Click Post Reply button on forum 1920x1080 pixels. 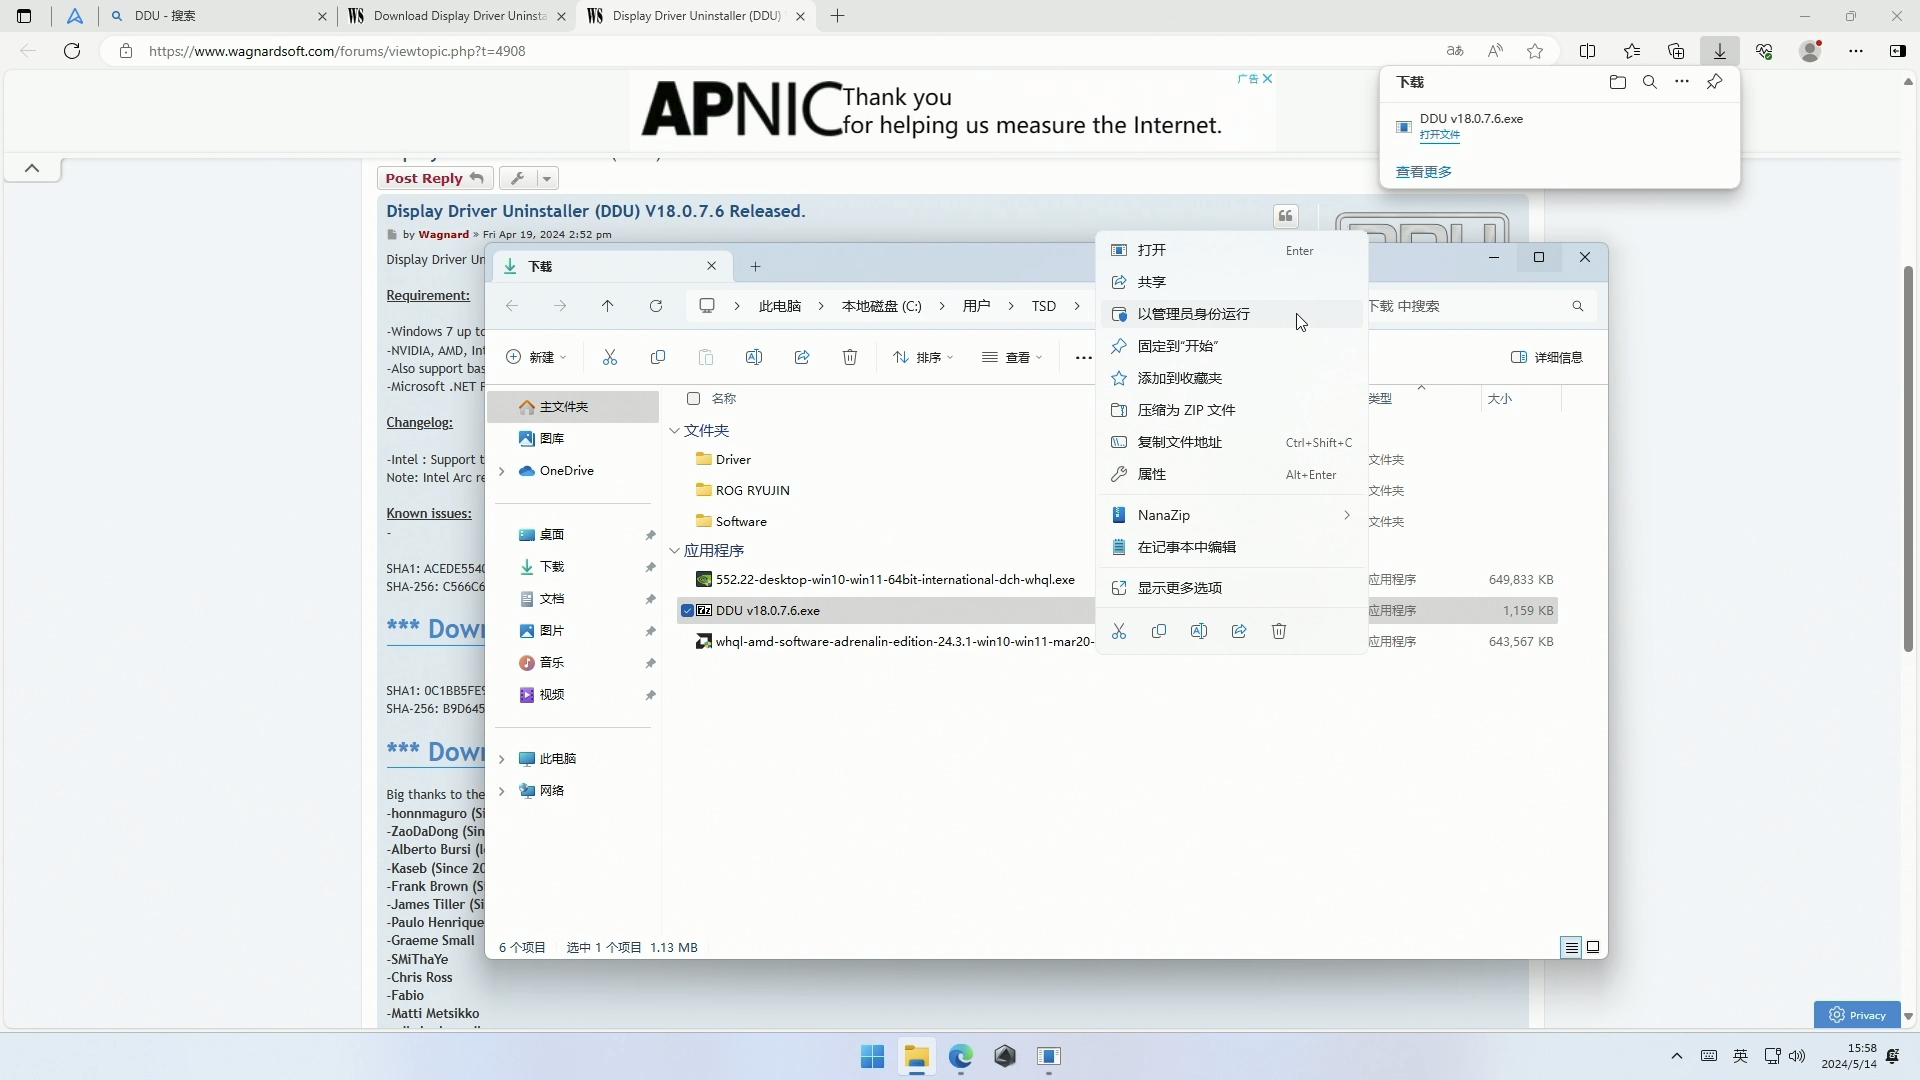pyautogui.click(x=434, y=178)
